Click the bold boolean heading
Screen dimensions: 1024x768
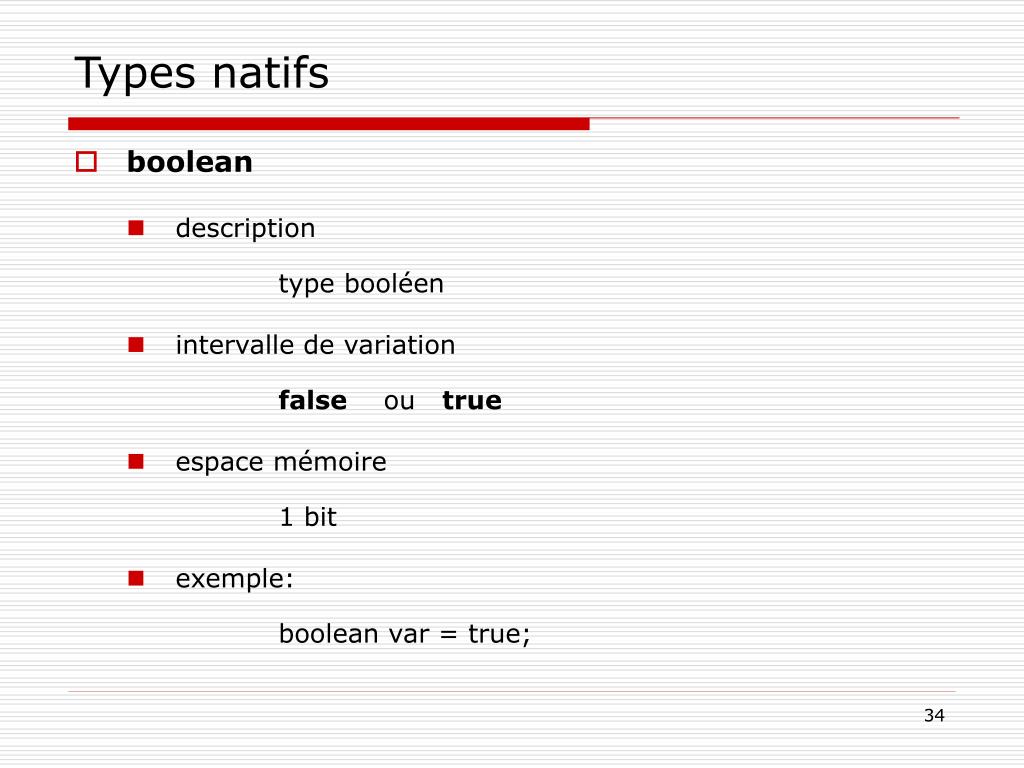tap(189, 161)
